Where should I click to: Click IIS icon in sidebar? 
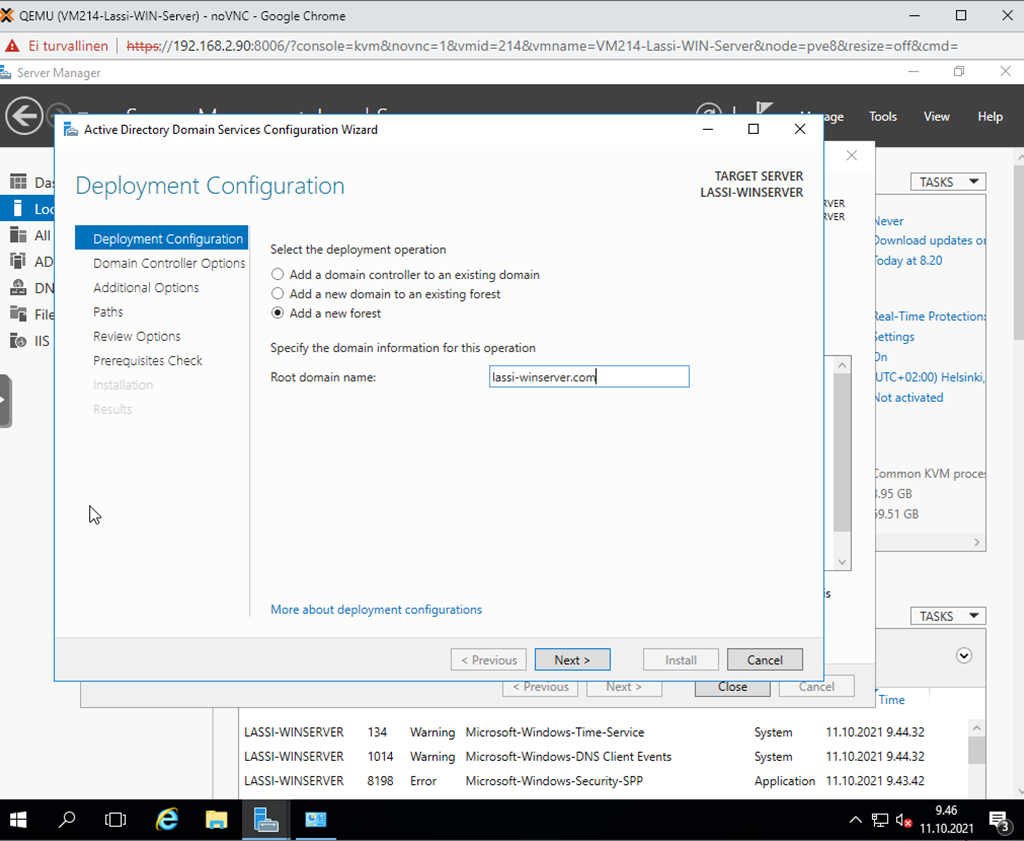click(18, 340)
